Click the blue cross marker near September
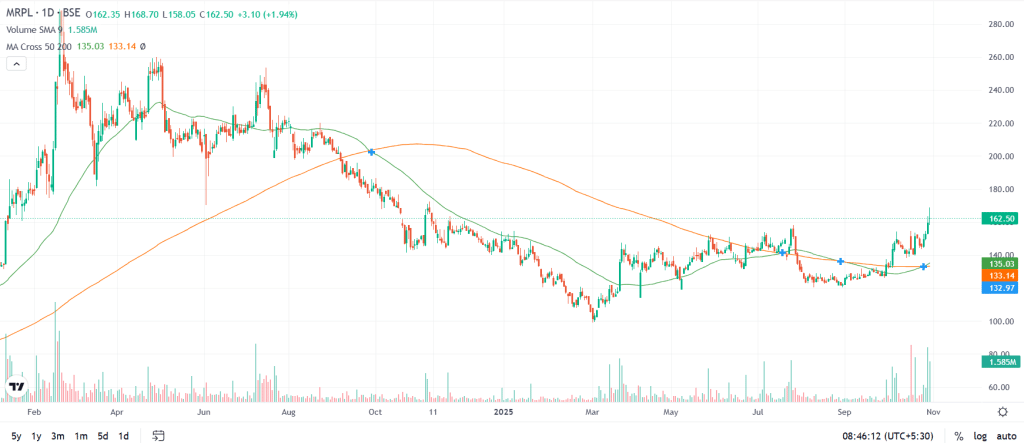 pyautogui.click(x=841, y=261)
